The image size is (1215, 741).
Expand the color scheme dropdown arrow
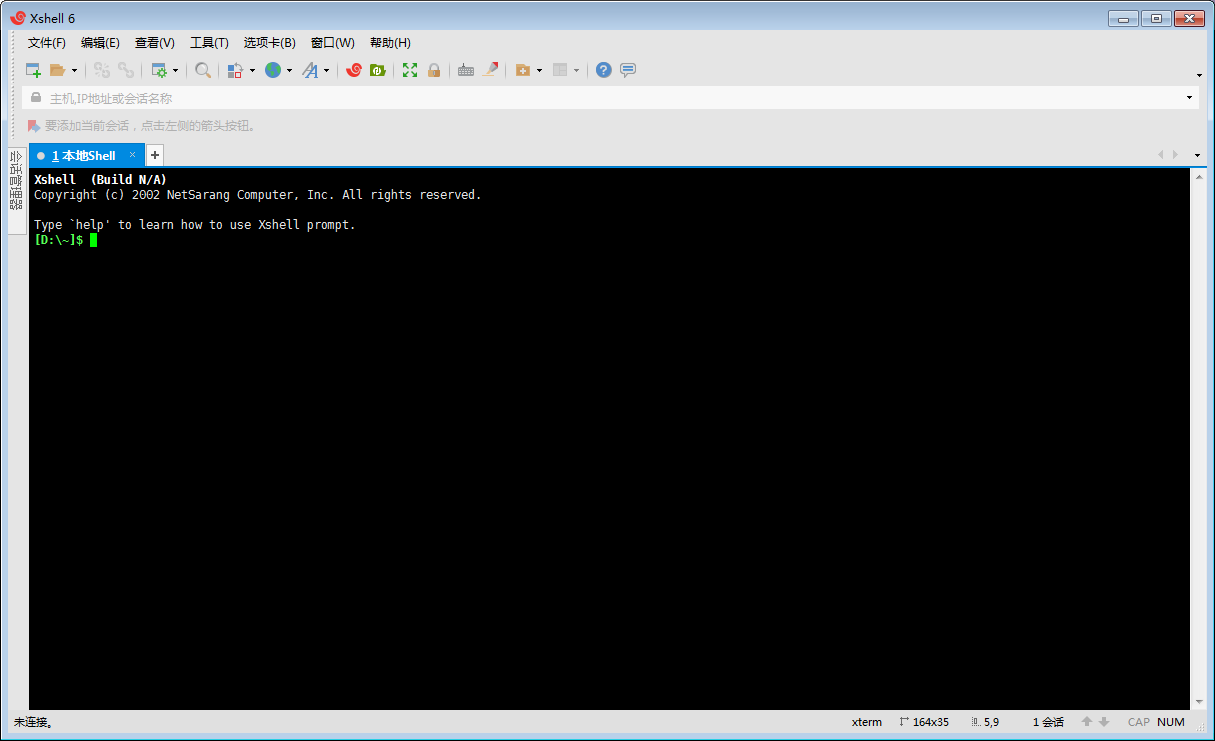pyautogui.click(x=252, y=70)
